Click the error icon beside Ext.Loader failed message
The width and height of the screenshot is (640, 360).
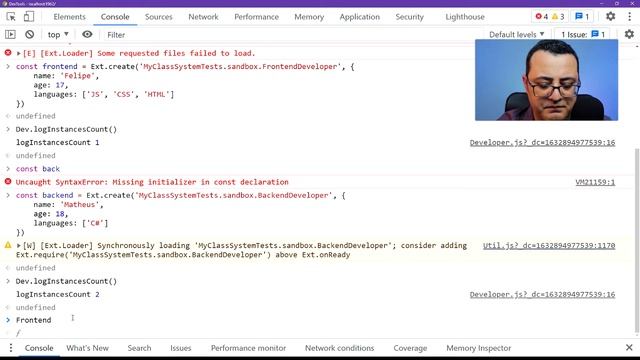tap(8, 53)
